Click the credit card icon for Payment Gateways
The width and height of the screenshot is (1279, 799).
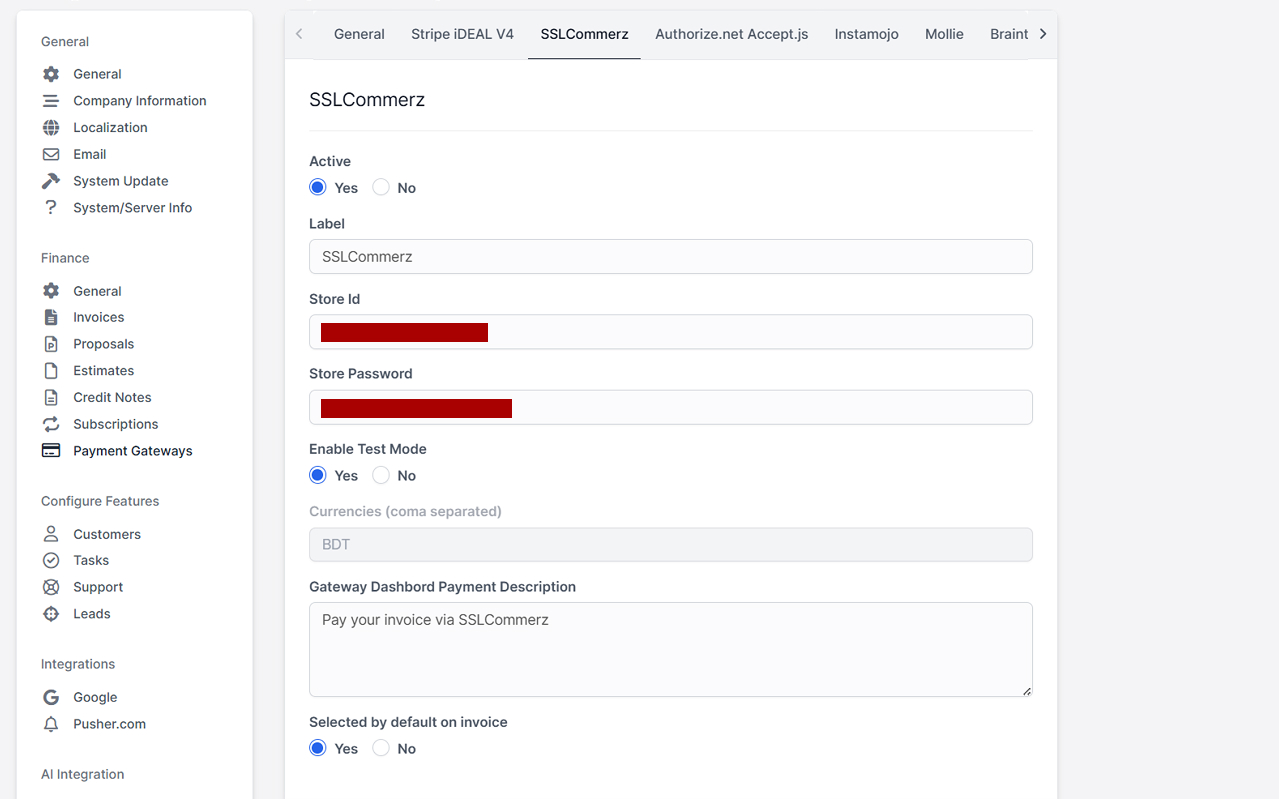pyautogui.click(x=51, y=451)
